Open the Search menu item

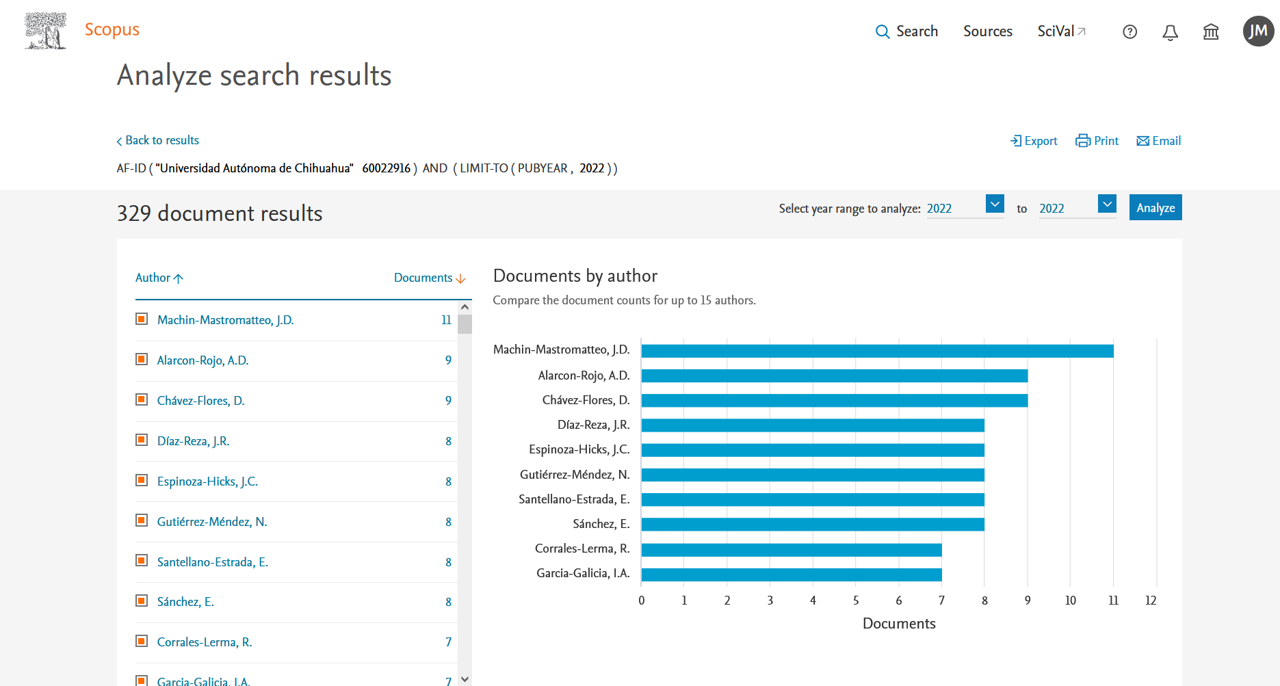(x=906, y=32)
